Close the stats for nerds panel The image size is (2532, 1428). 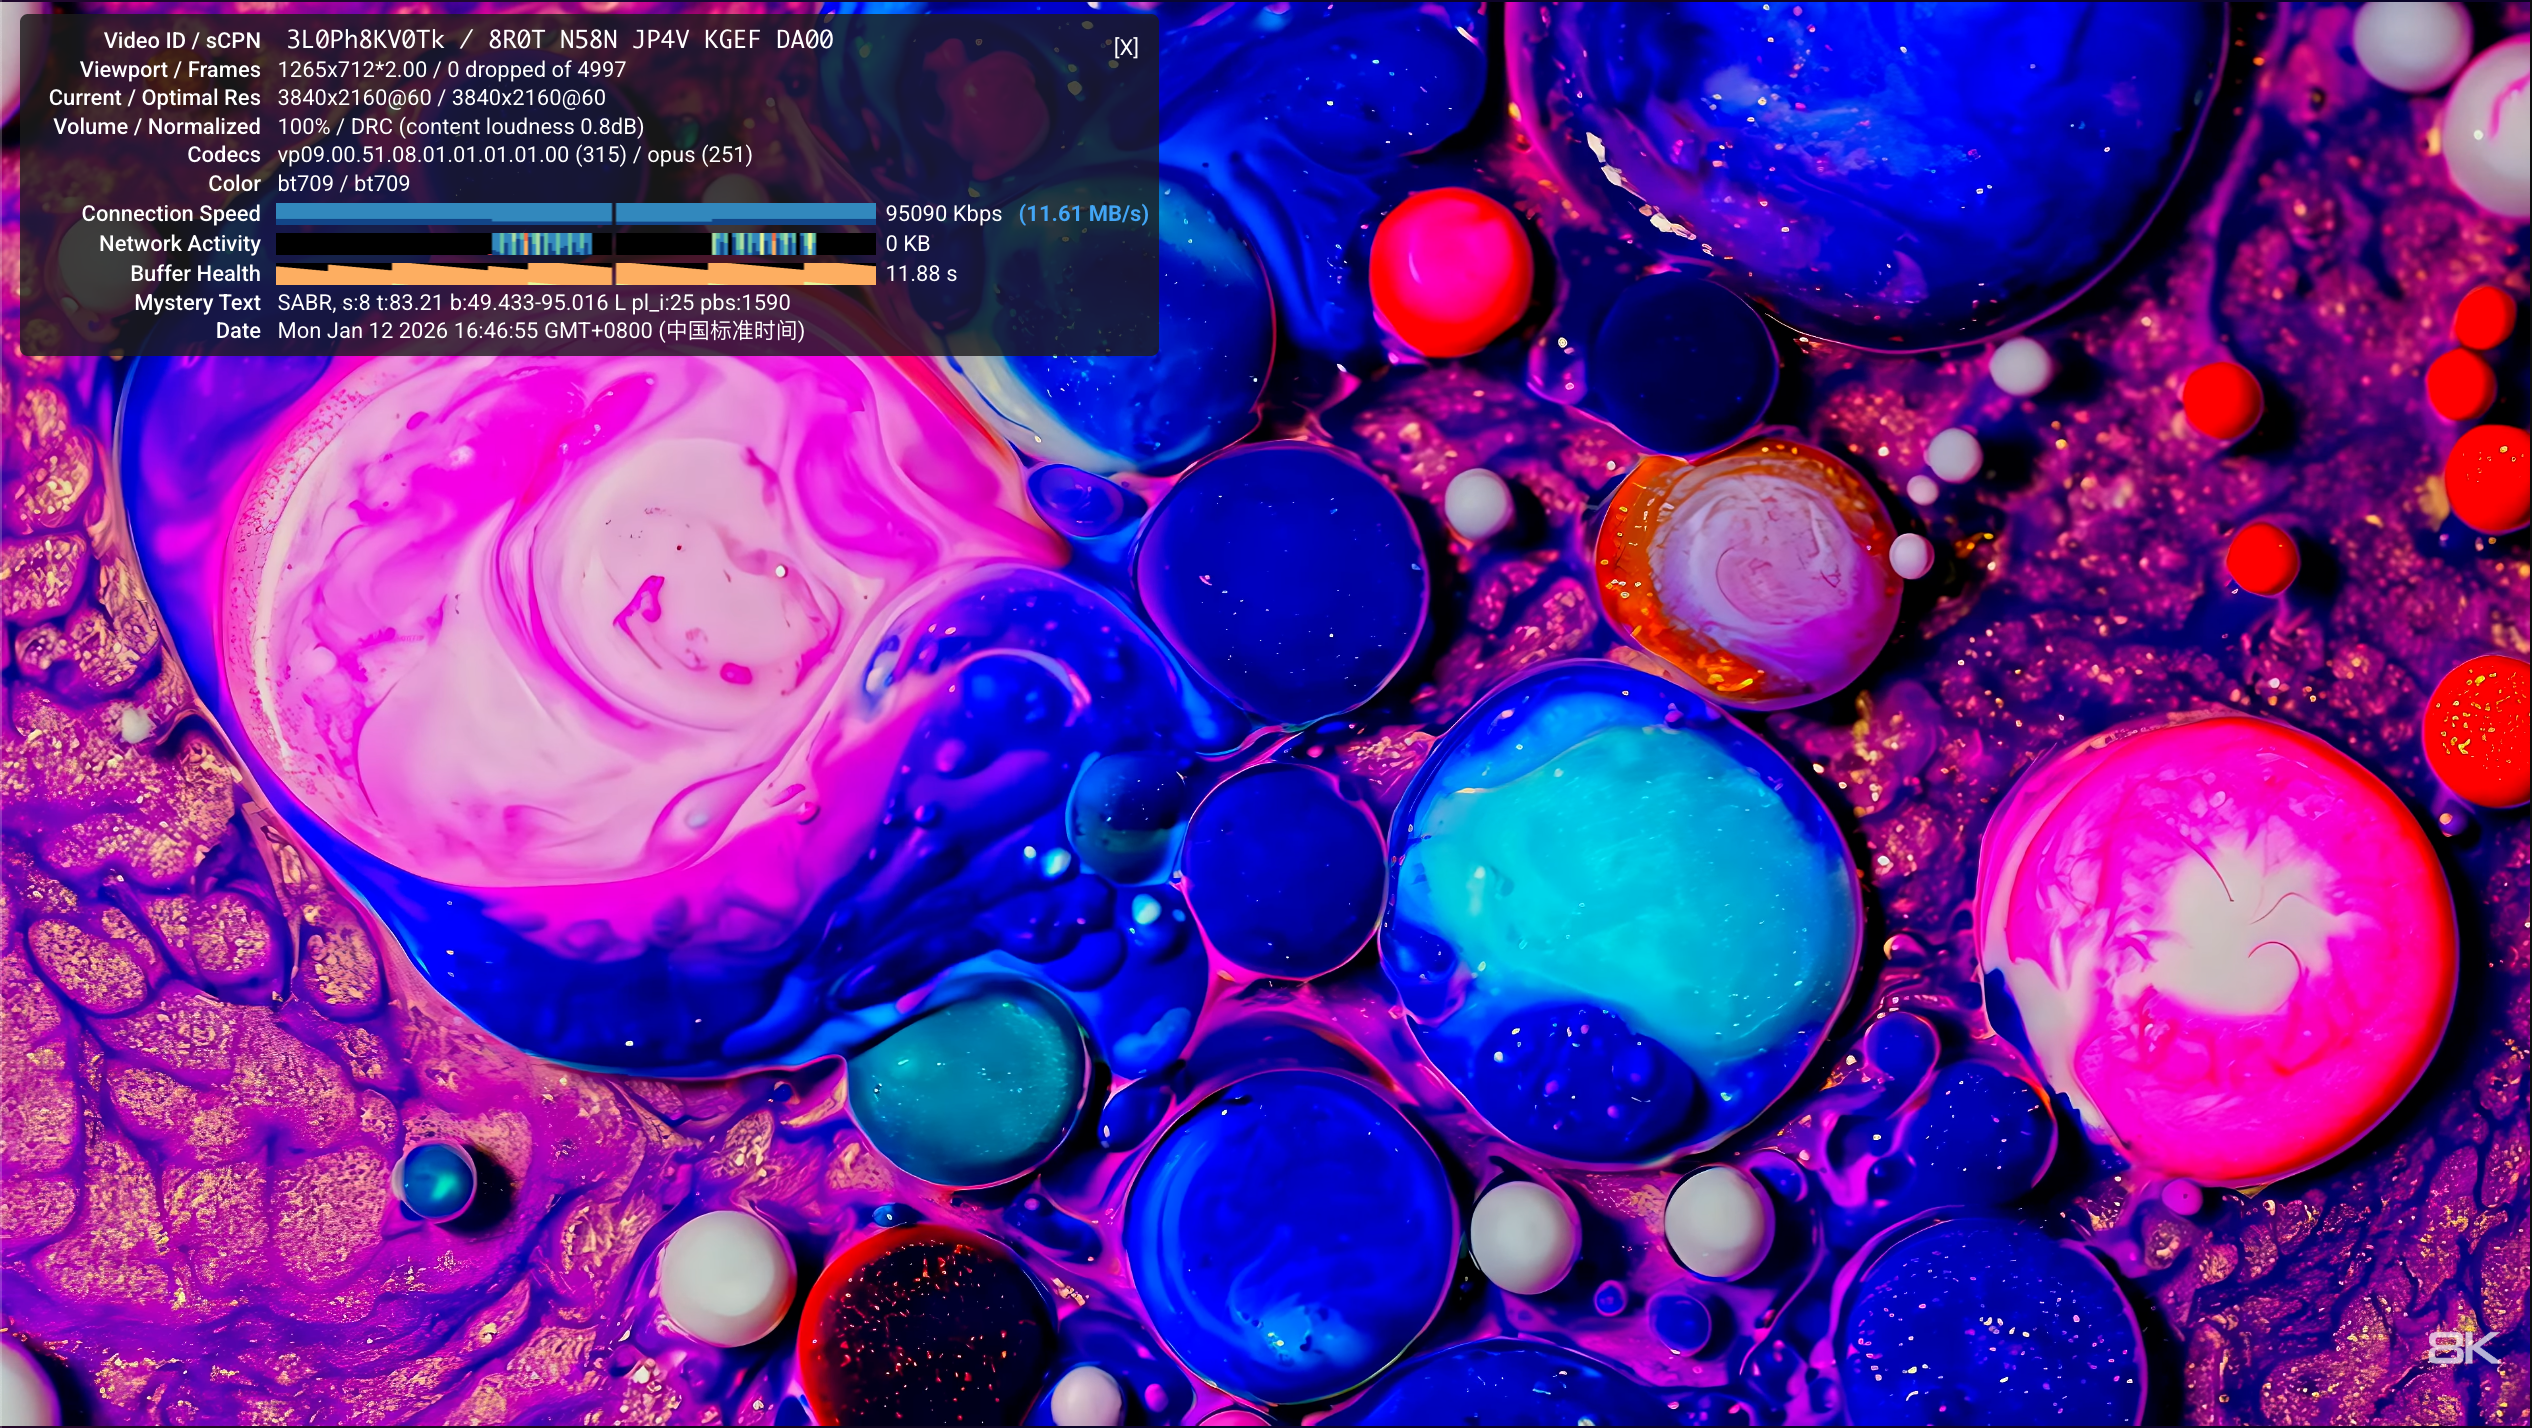(1125, 47)
